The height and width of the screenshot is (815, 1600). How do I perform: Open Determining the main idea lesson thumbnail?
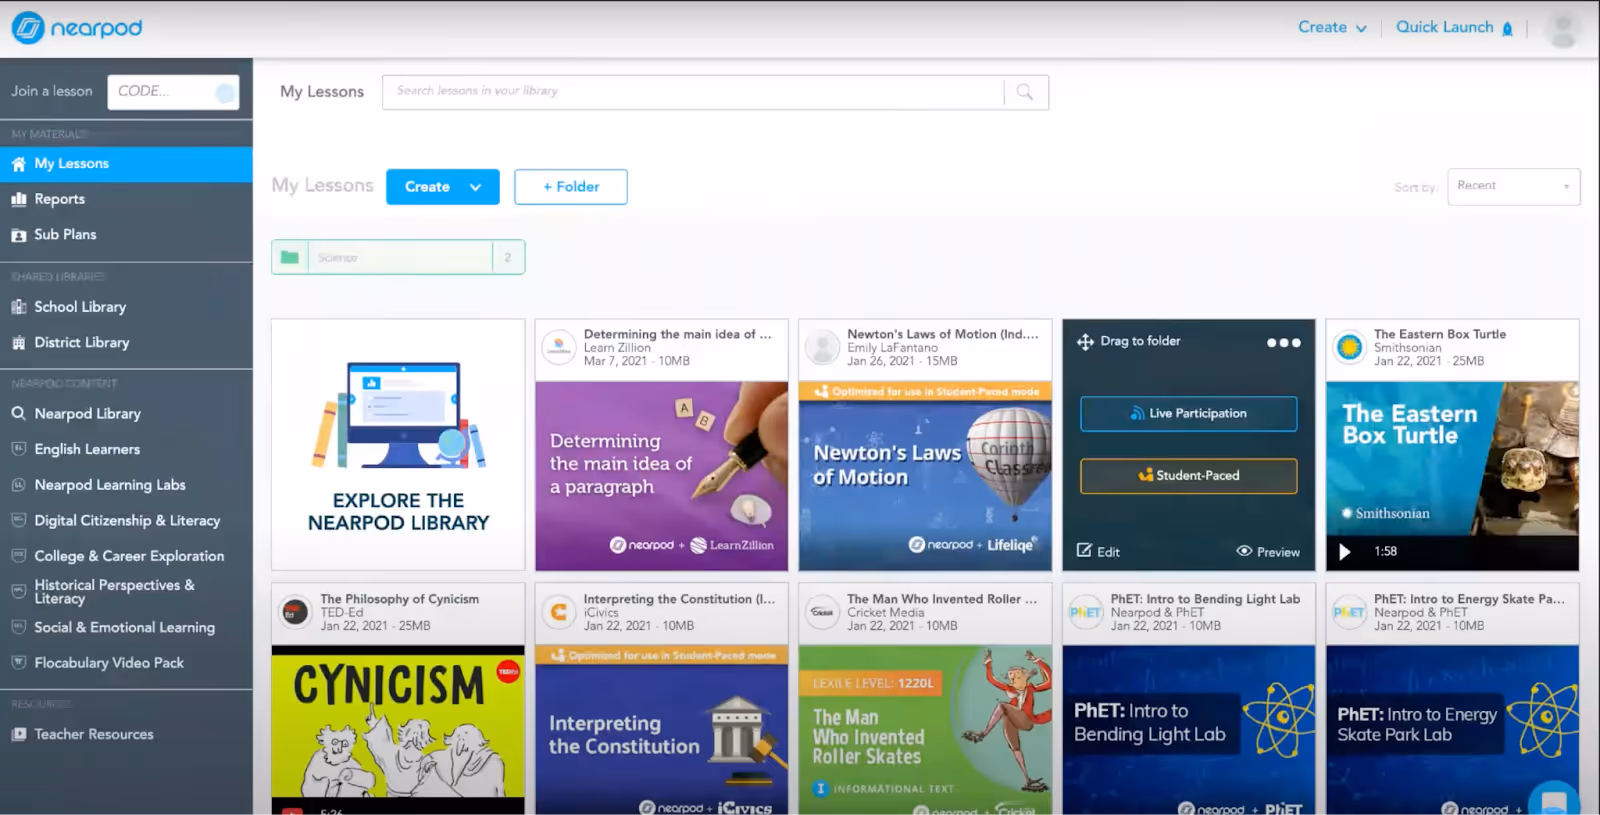[x=662, y=476]
